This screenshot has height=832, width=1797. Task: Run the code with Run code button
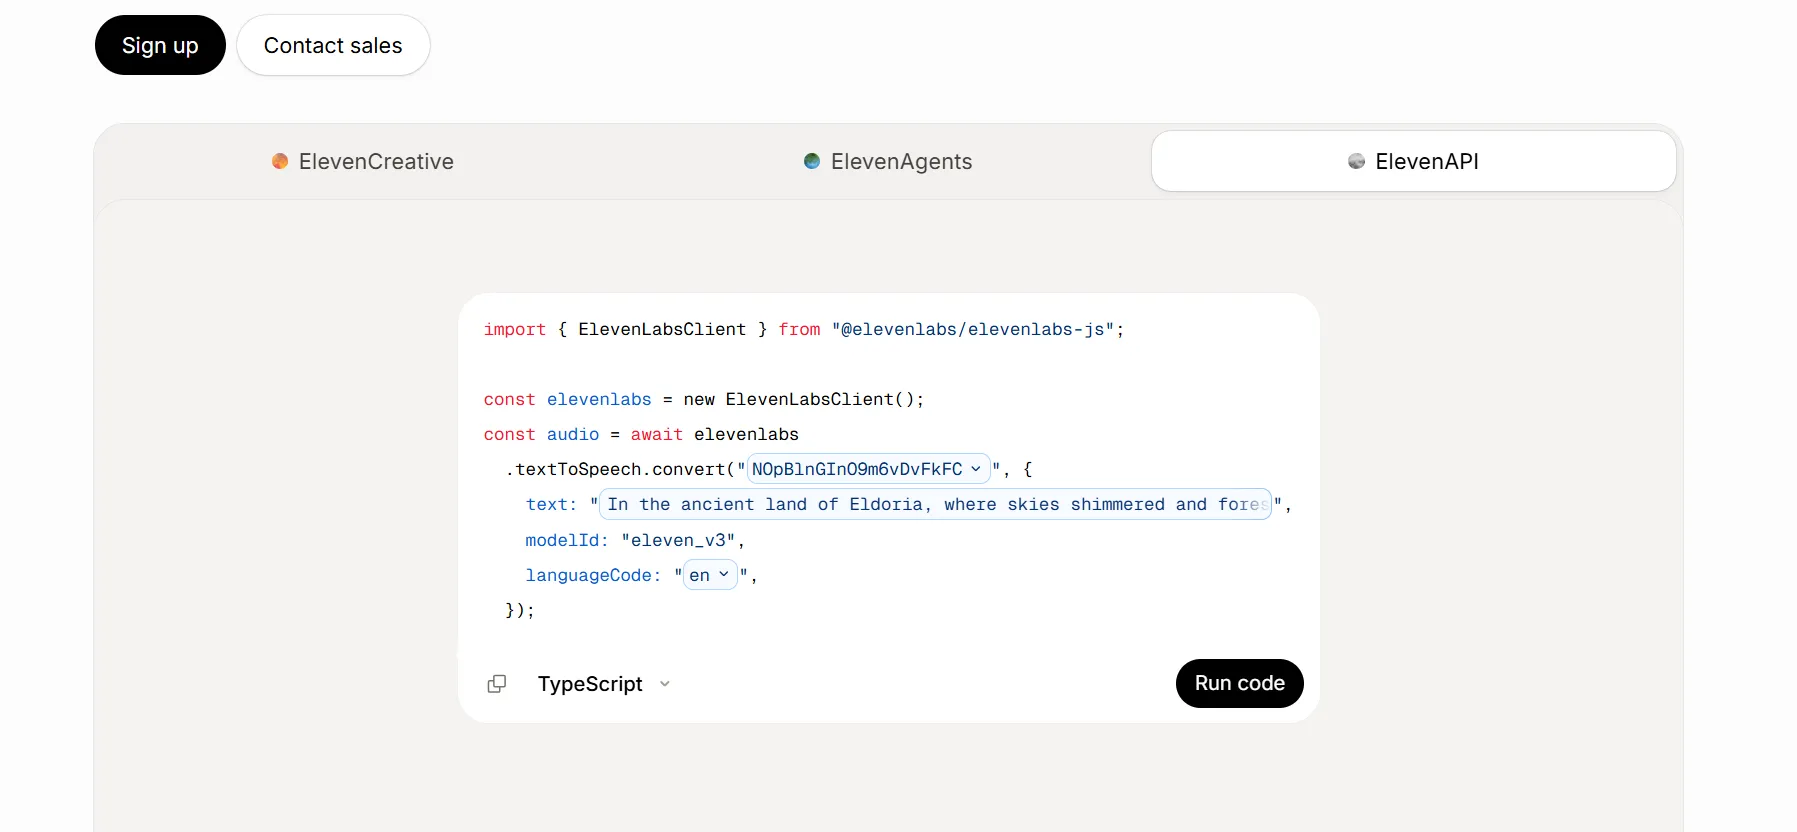tap(1240, 683)
